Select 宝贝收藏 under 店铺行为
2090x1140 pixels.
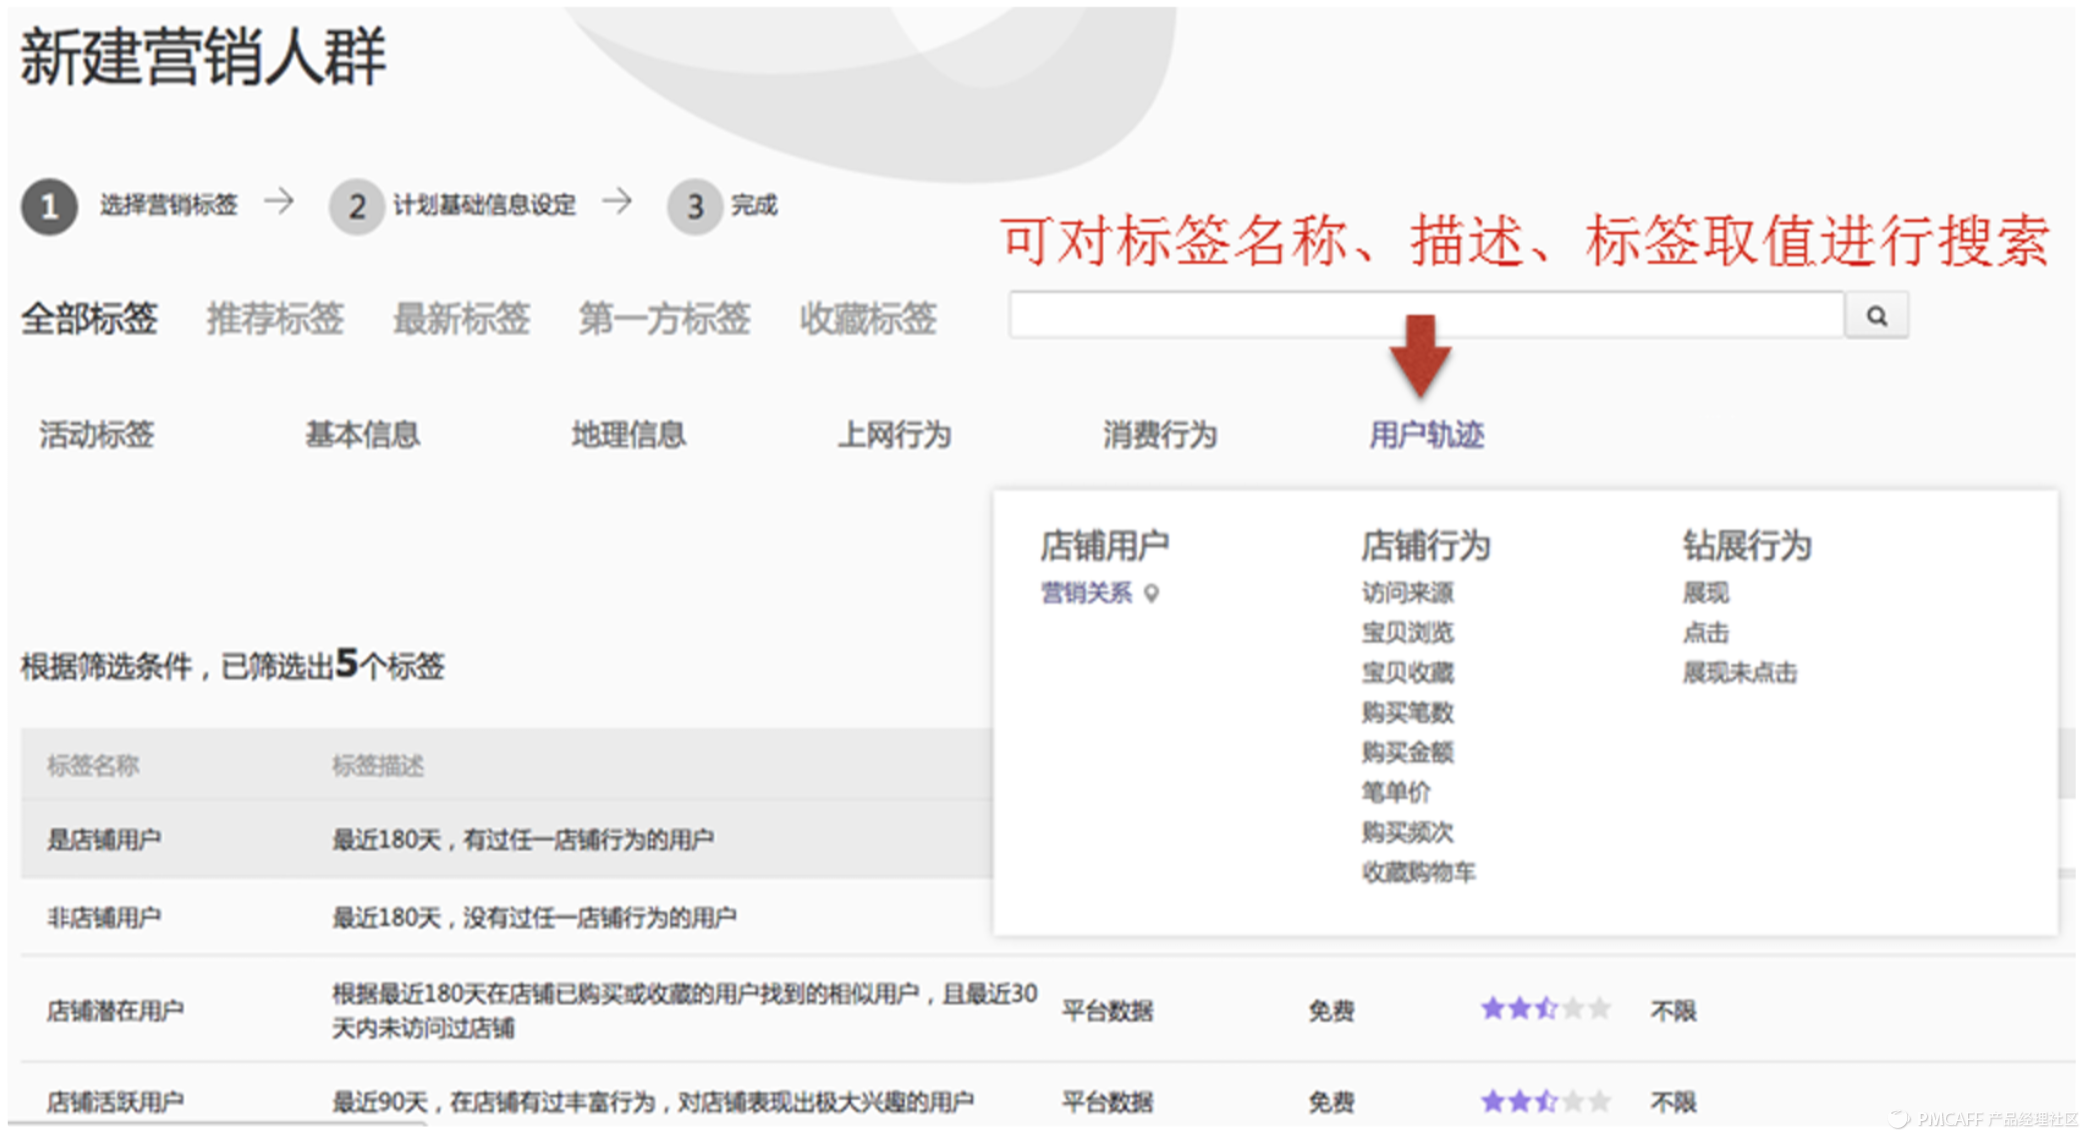click(1408, 672)
